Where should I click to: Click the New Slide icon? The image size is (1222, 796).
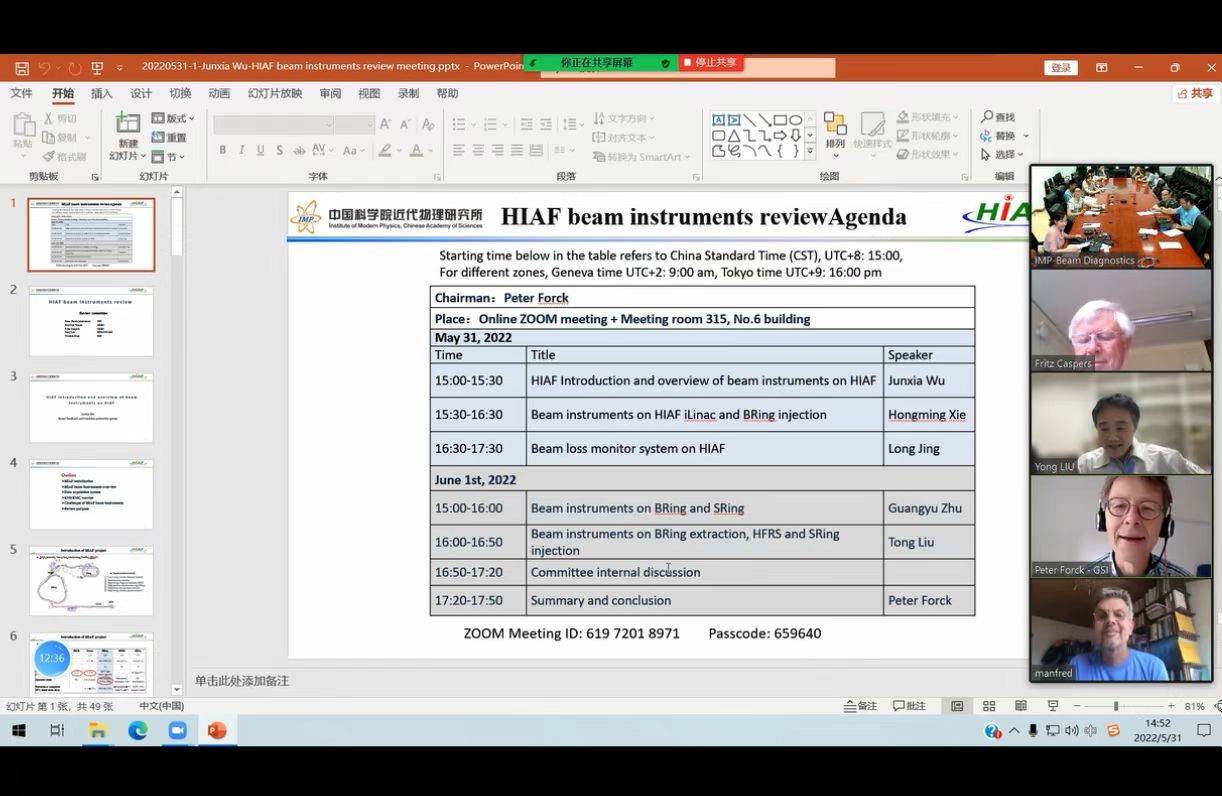tap(128, 124)
